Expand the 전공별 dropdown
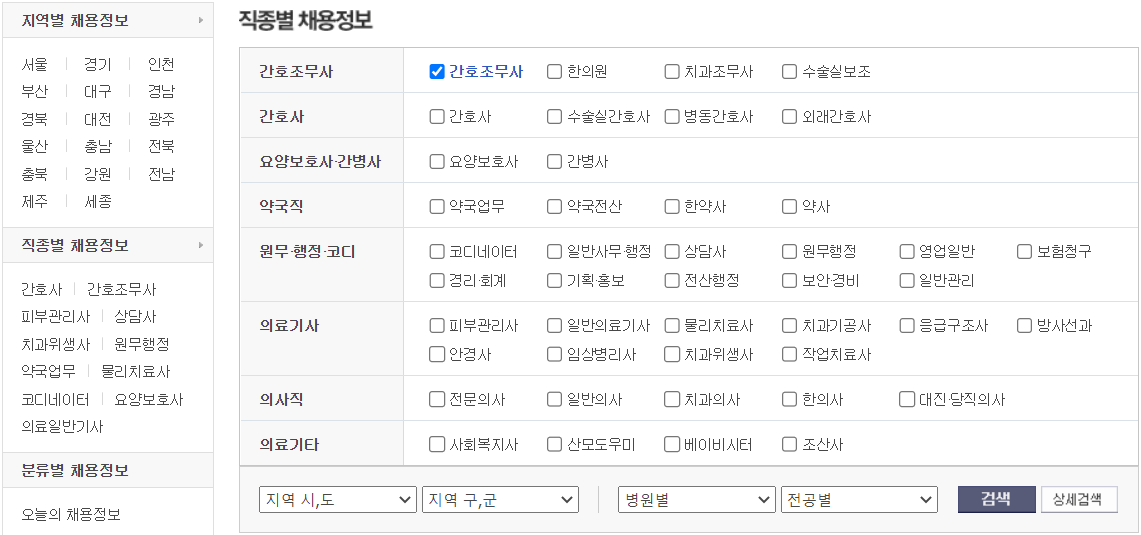This screenshot has width=1141, height=535. (x=859, y=500)
